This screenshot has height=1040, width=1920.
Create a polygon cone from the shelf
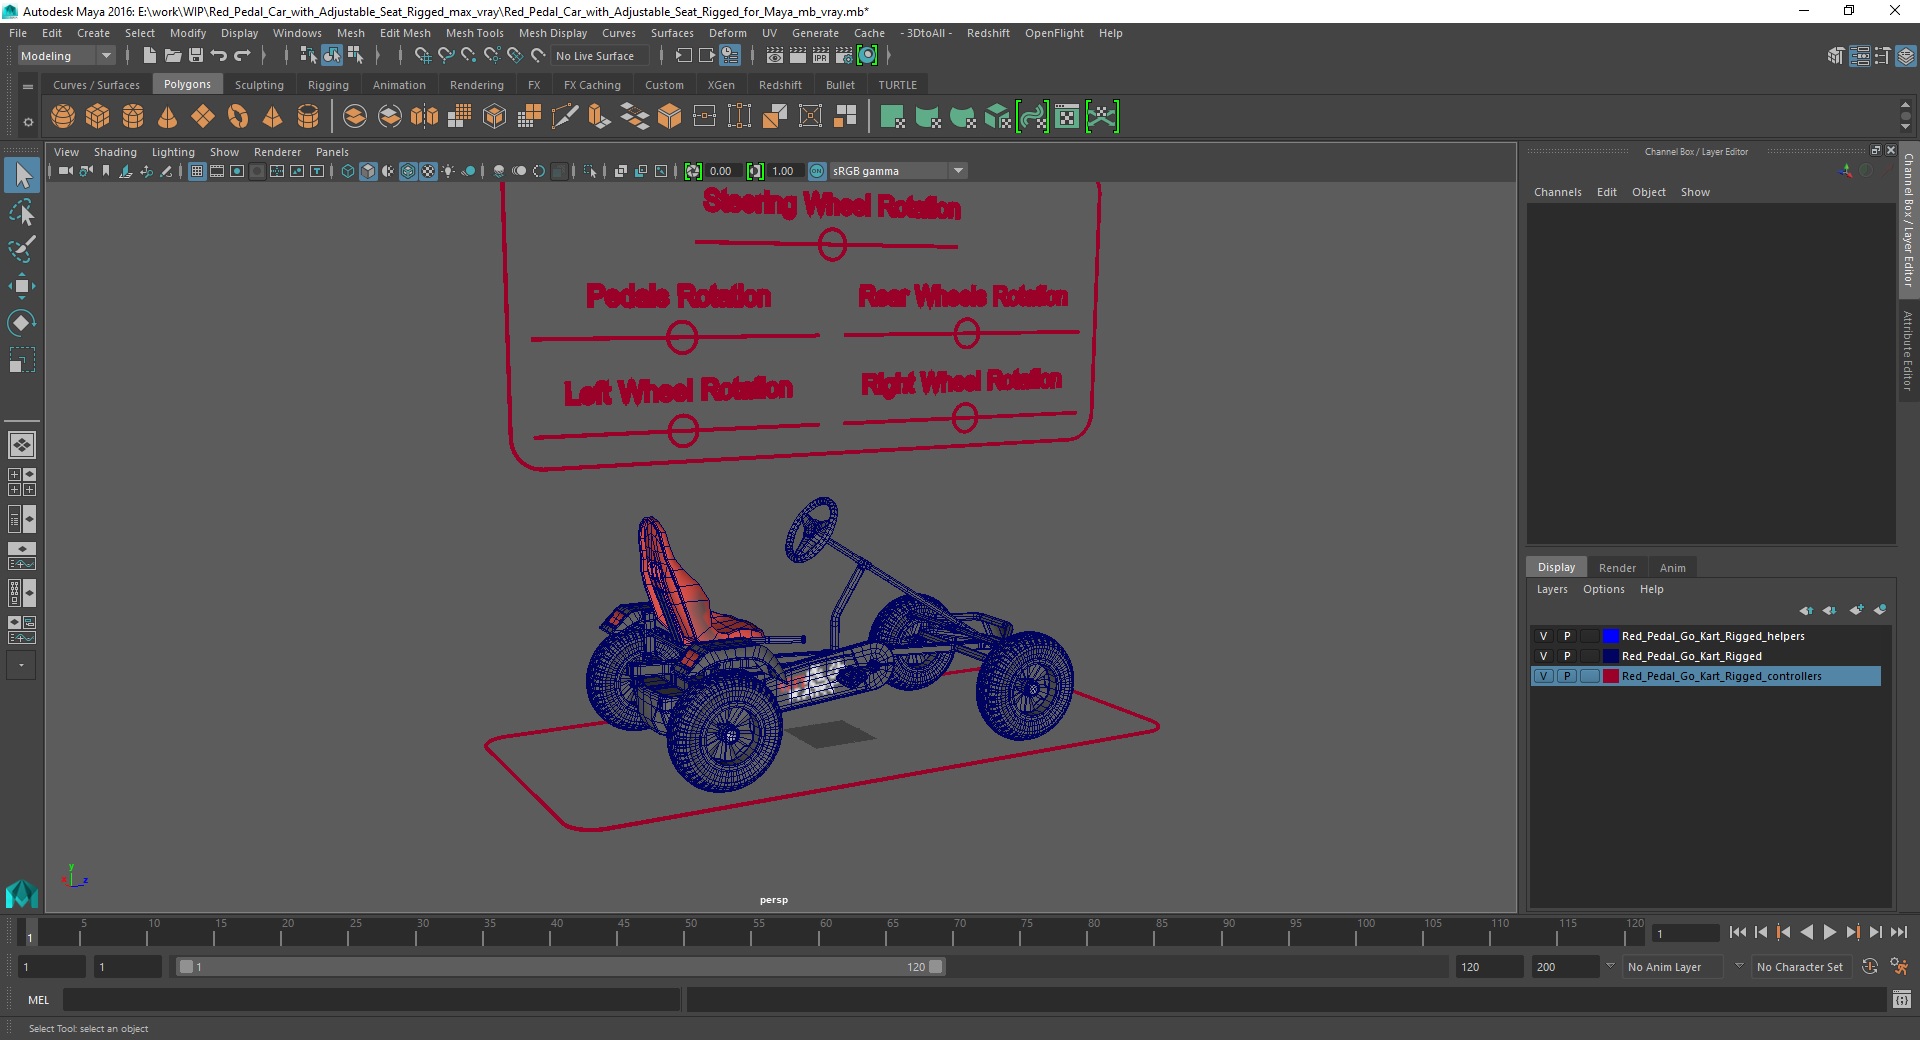point(168,117)
